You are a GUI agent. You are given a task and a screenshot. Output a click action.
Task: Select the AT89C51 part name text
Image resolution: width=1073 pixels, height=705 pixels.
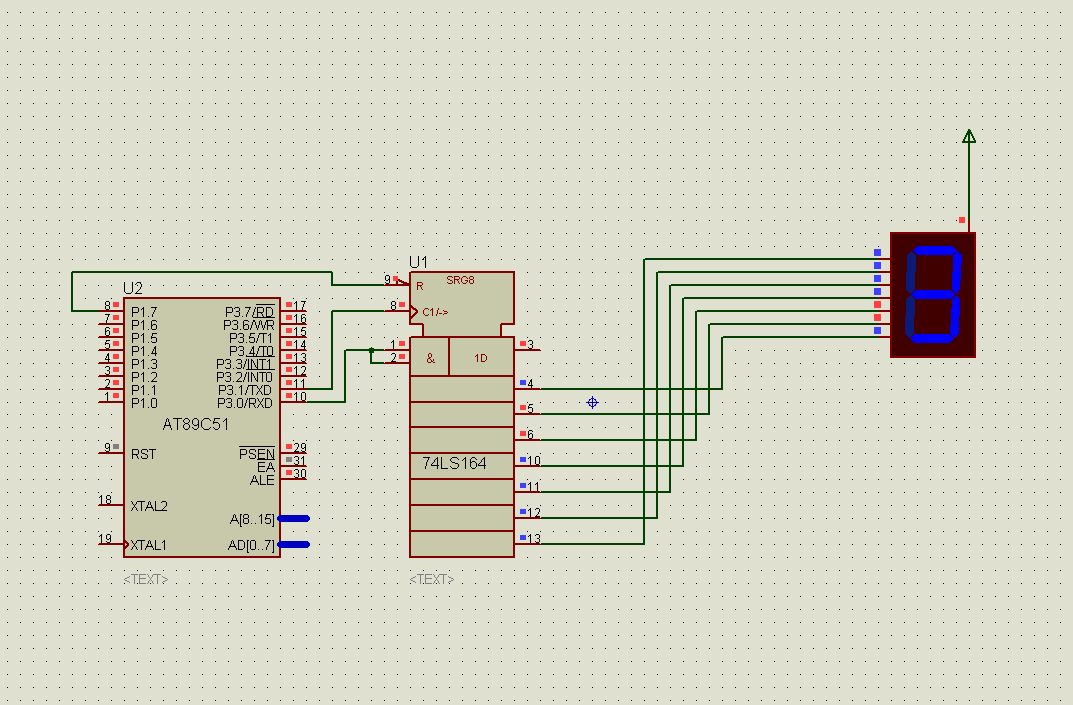click(x=196, y=424)
